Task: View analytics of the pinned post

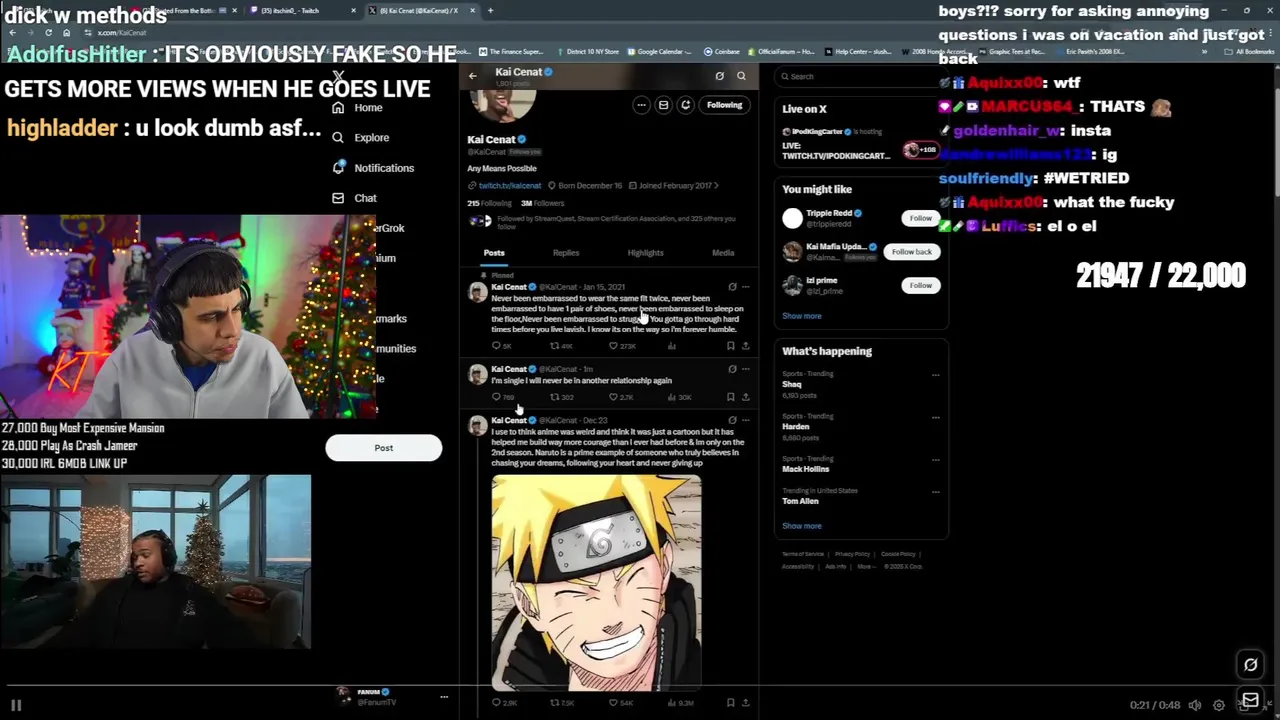Action: 671,346
